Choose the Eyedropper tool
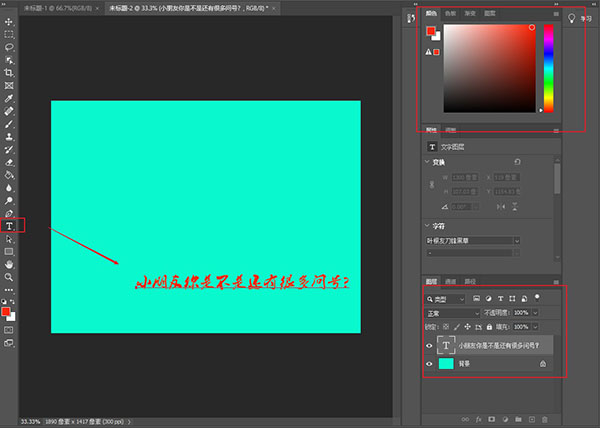 pos(9,98)
